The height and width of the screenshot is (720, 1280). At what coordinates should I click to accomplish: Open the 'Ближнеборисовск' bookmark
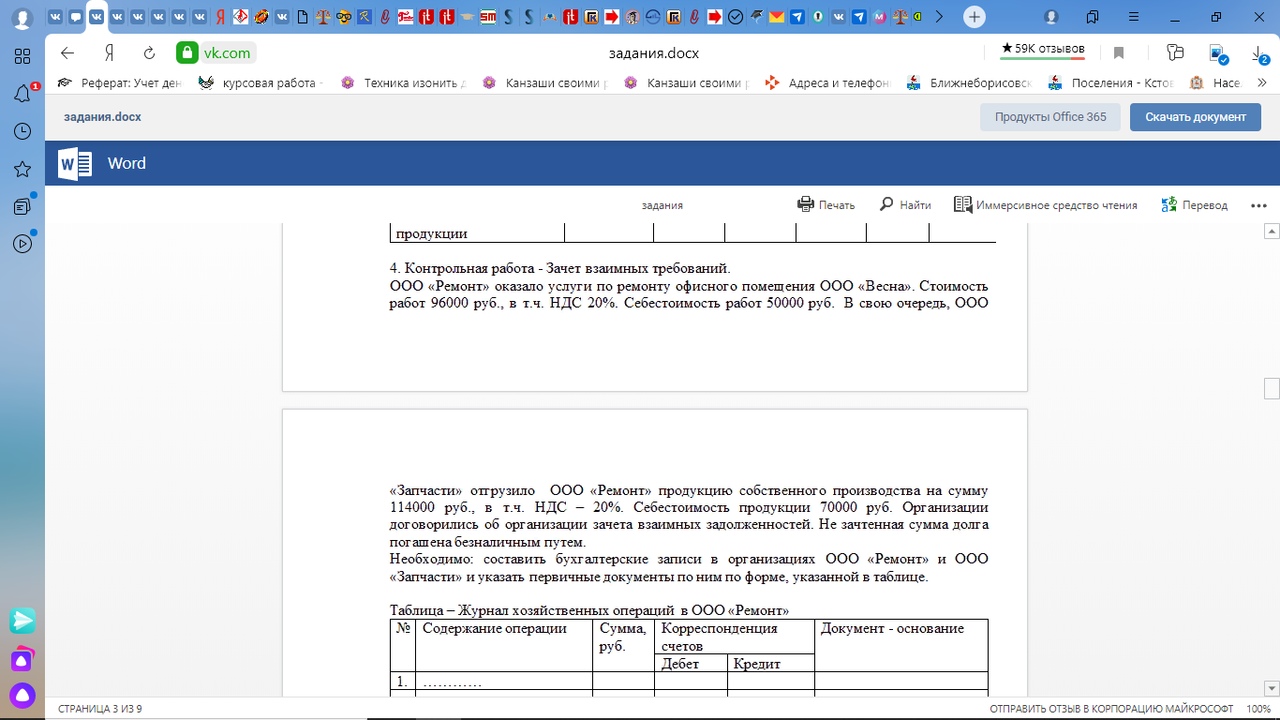point(969,83)
